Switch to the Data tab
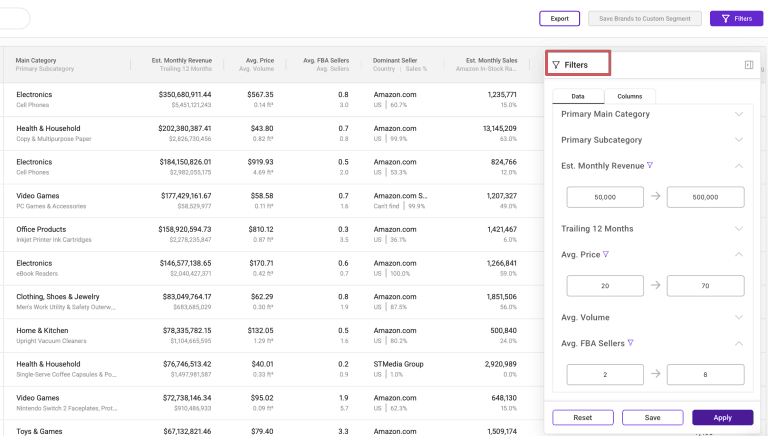 [578, 96]
